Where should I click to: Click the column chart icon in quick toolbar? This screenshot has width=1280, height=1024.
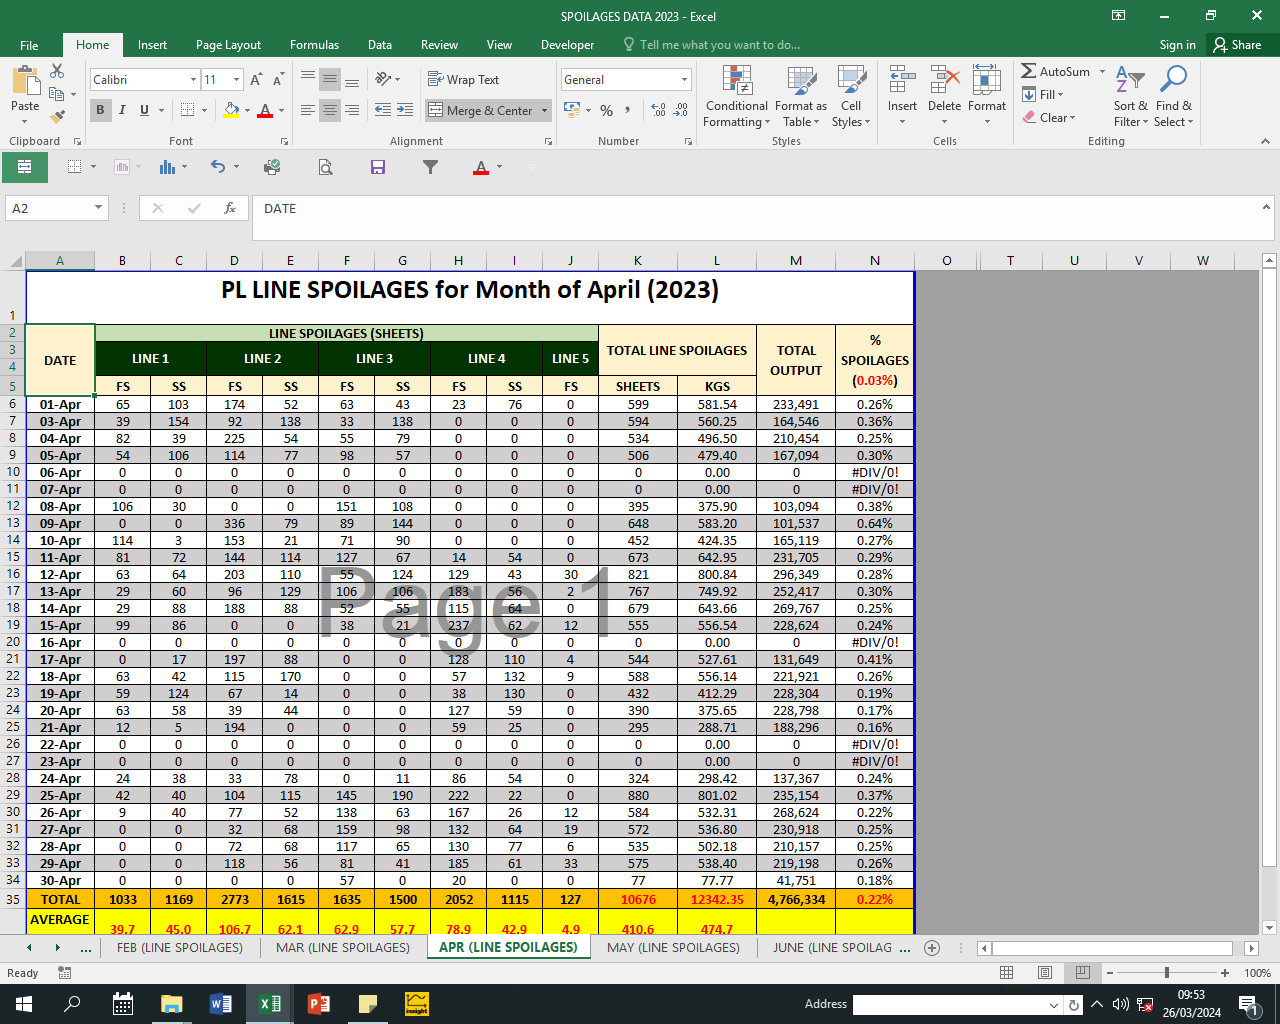(x=167, y=167)
